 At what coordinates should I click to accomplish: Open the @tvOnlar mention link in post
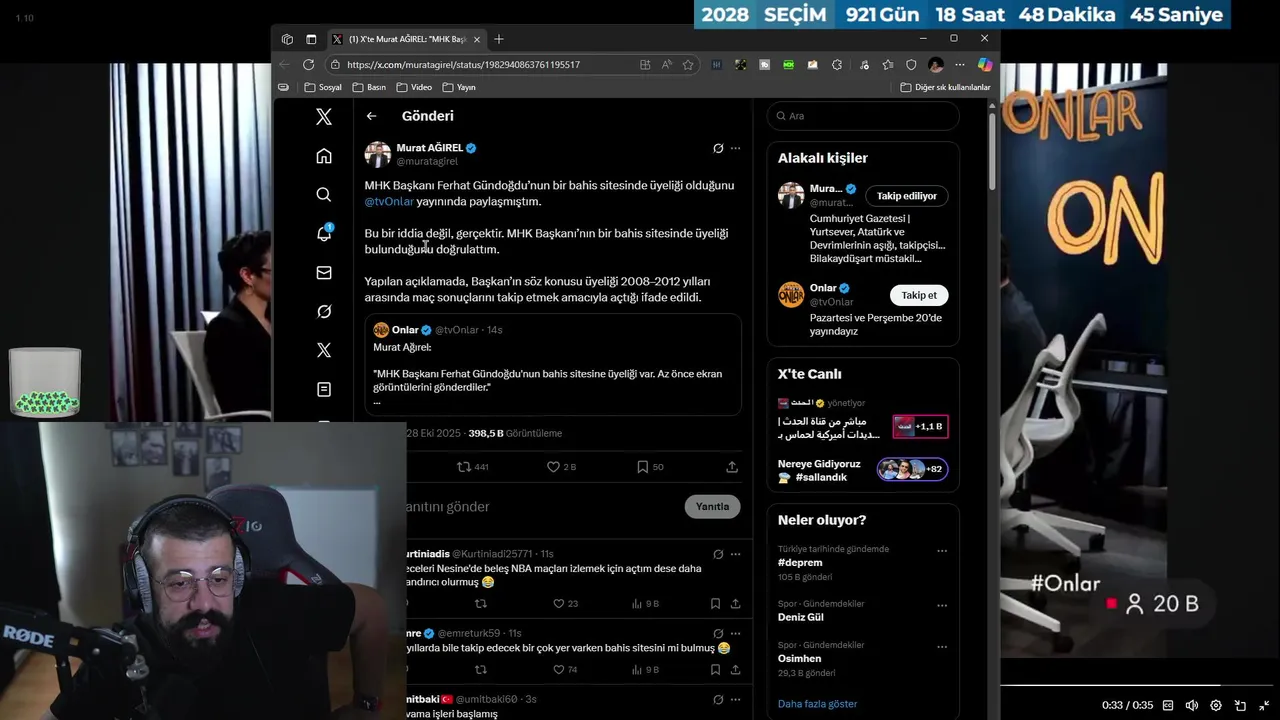pos(389,201)
